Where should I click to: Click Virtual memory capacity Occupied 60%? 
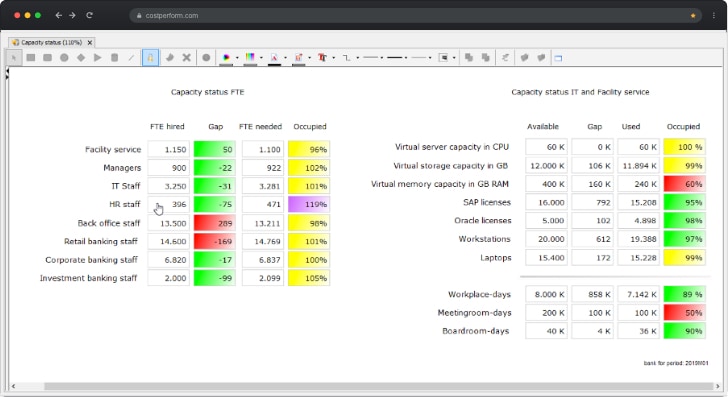pyautogui.click(x=685, y=184)
